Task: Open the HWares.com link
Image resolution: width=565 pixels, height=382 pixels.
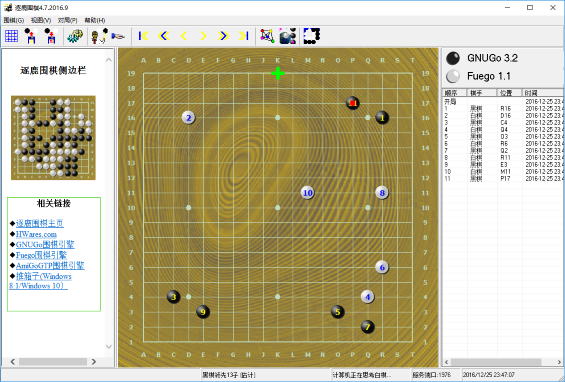Action: (x=36, y=234)
